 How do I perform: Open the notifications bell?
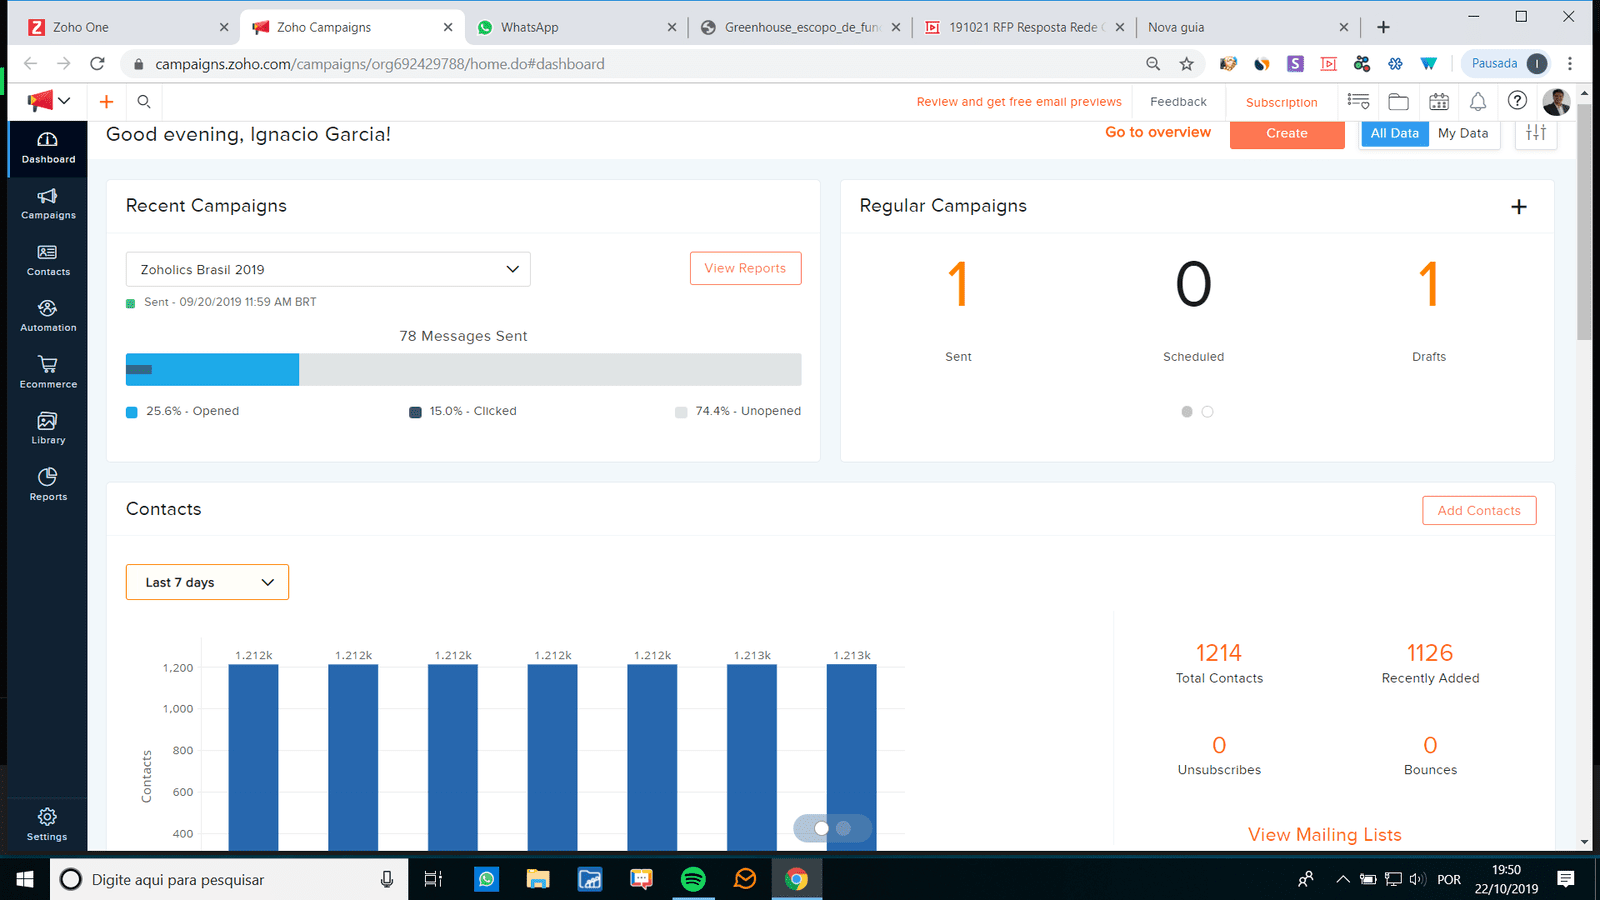(x=1478, y=101)
